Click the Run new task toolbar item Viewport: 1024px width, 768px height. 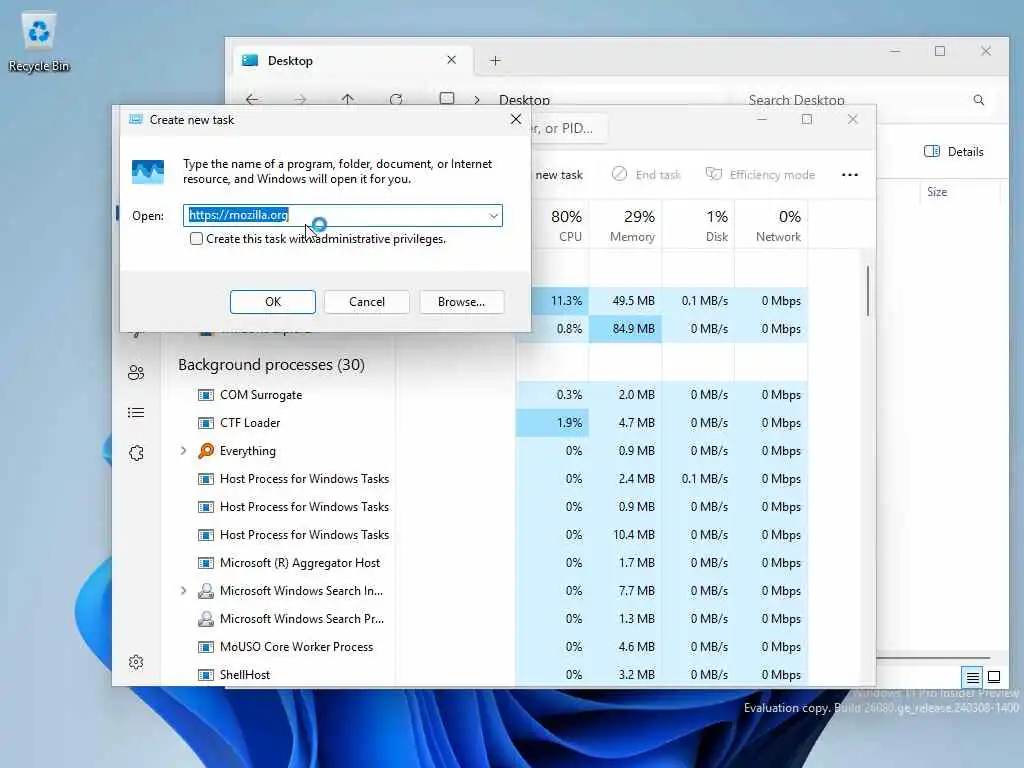coord(558,174)
